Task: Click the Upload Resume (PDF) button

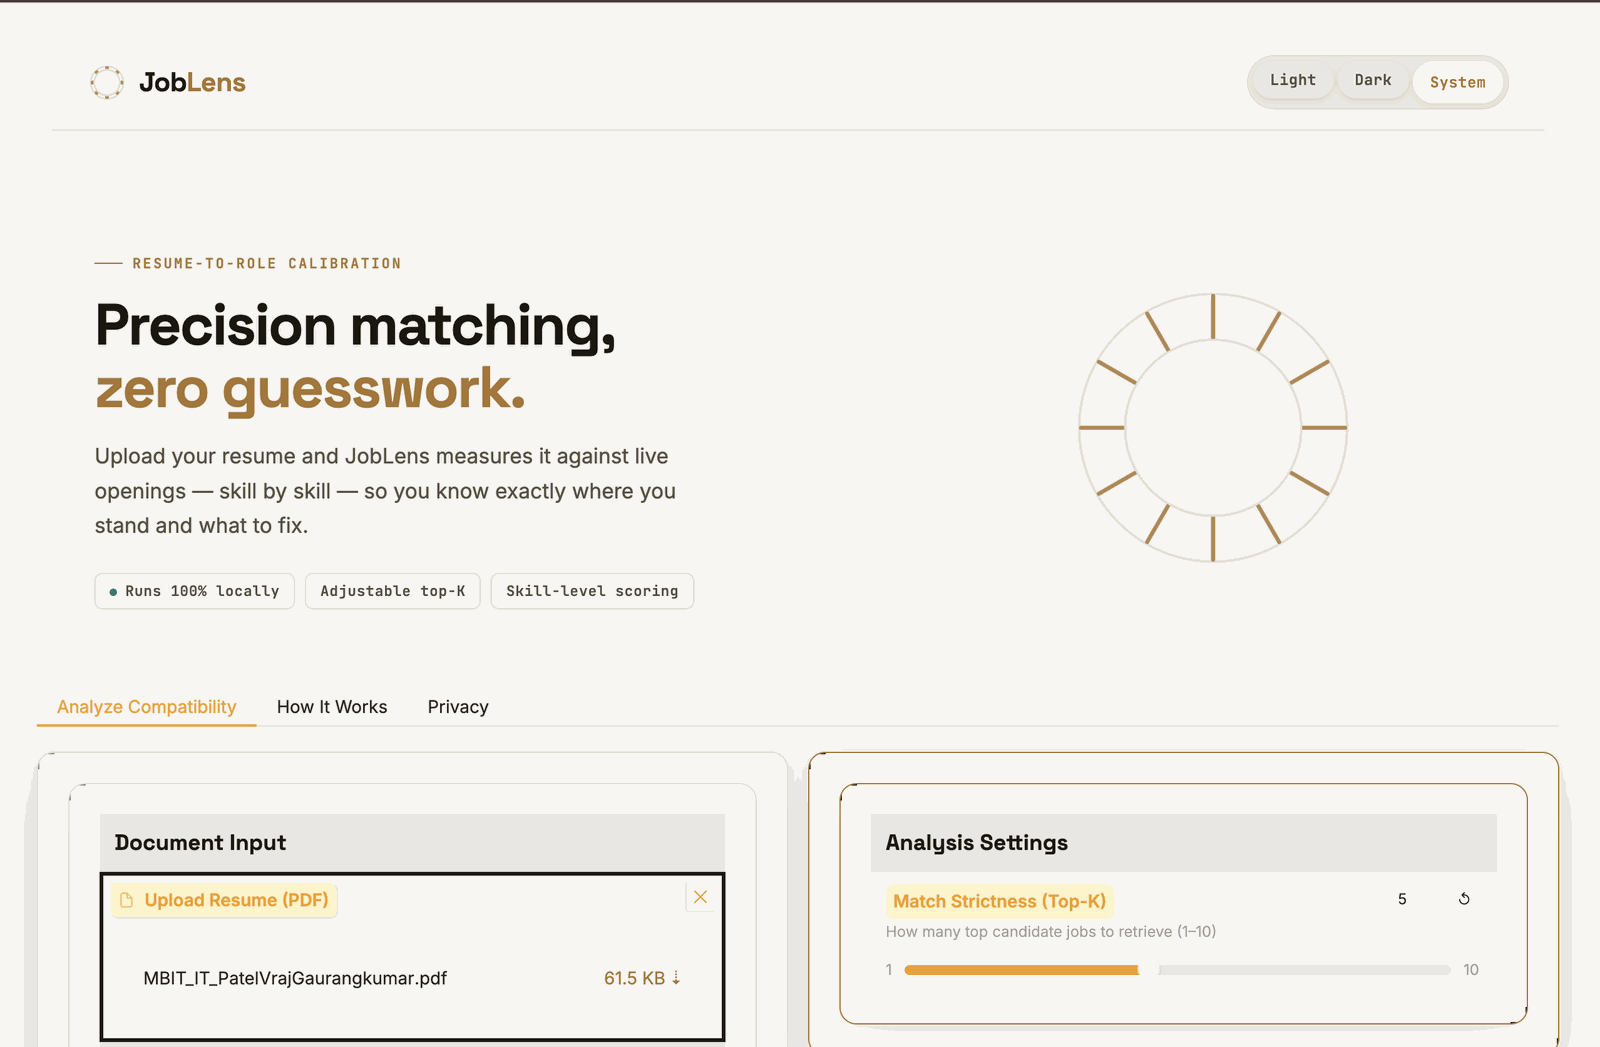Action: click(225, 900)
